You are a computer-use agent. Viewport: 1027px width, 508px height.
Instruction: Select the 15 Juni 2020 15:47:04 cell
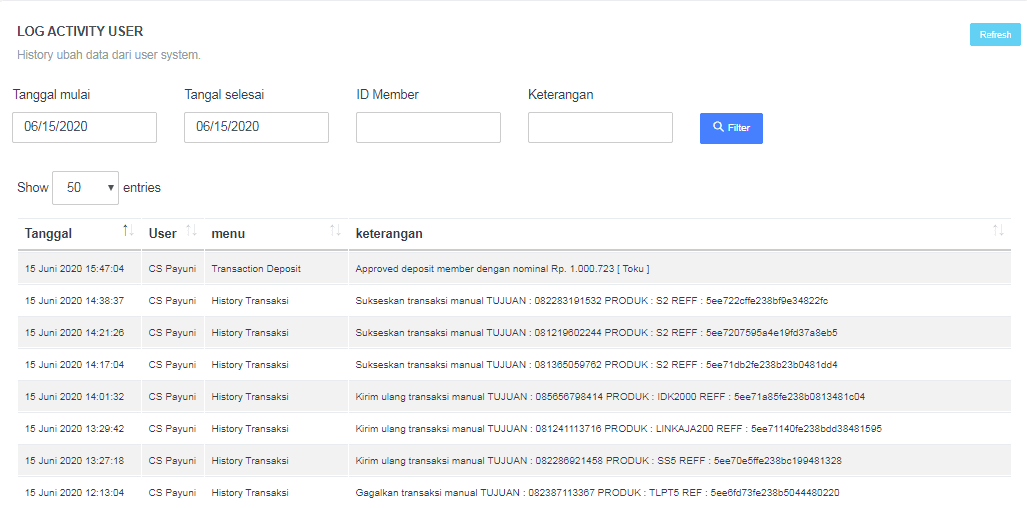[x=79, y=268]
